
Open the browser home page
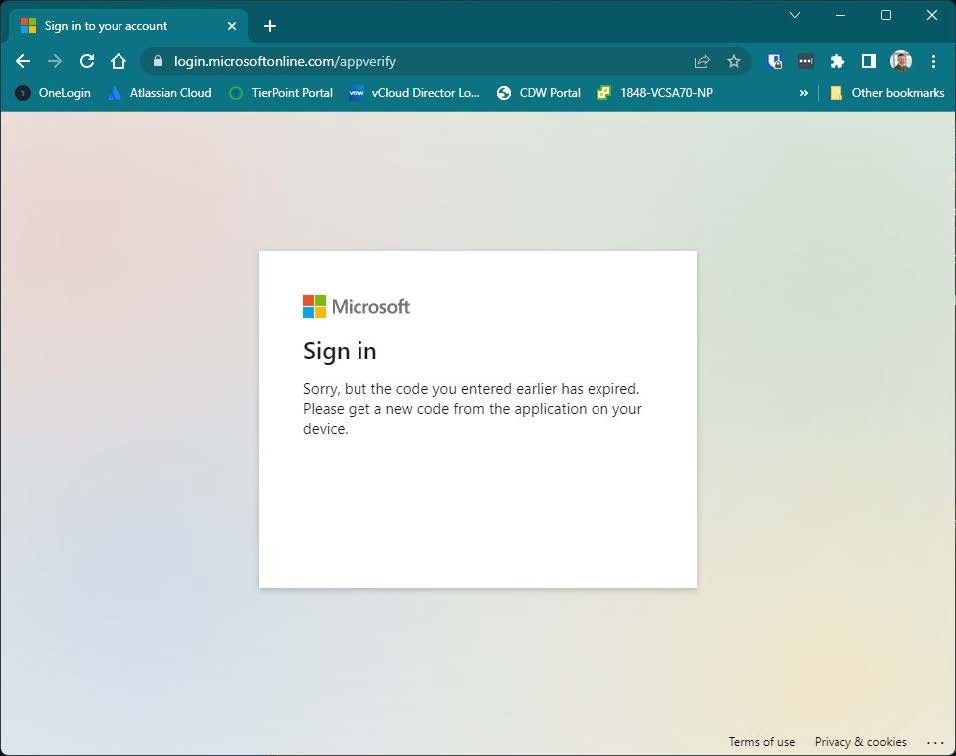pyautogui.click(x=118, y=61)
